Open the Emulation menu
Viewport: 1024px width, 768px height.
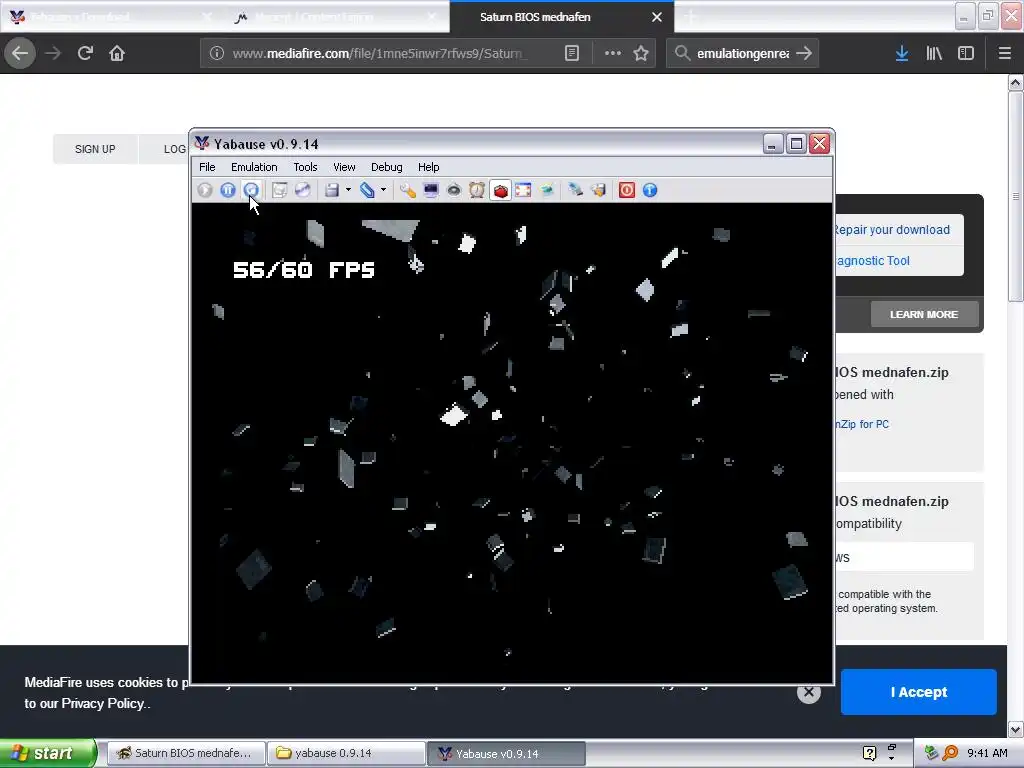tap(254, 167)
